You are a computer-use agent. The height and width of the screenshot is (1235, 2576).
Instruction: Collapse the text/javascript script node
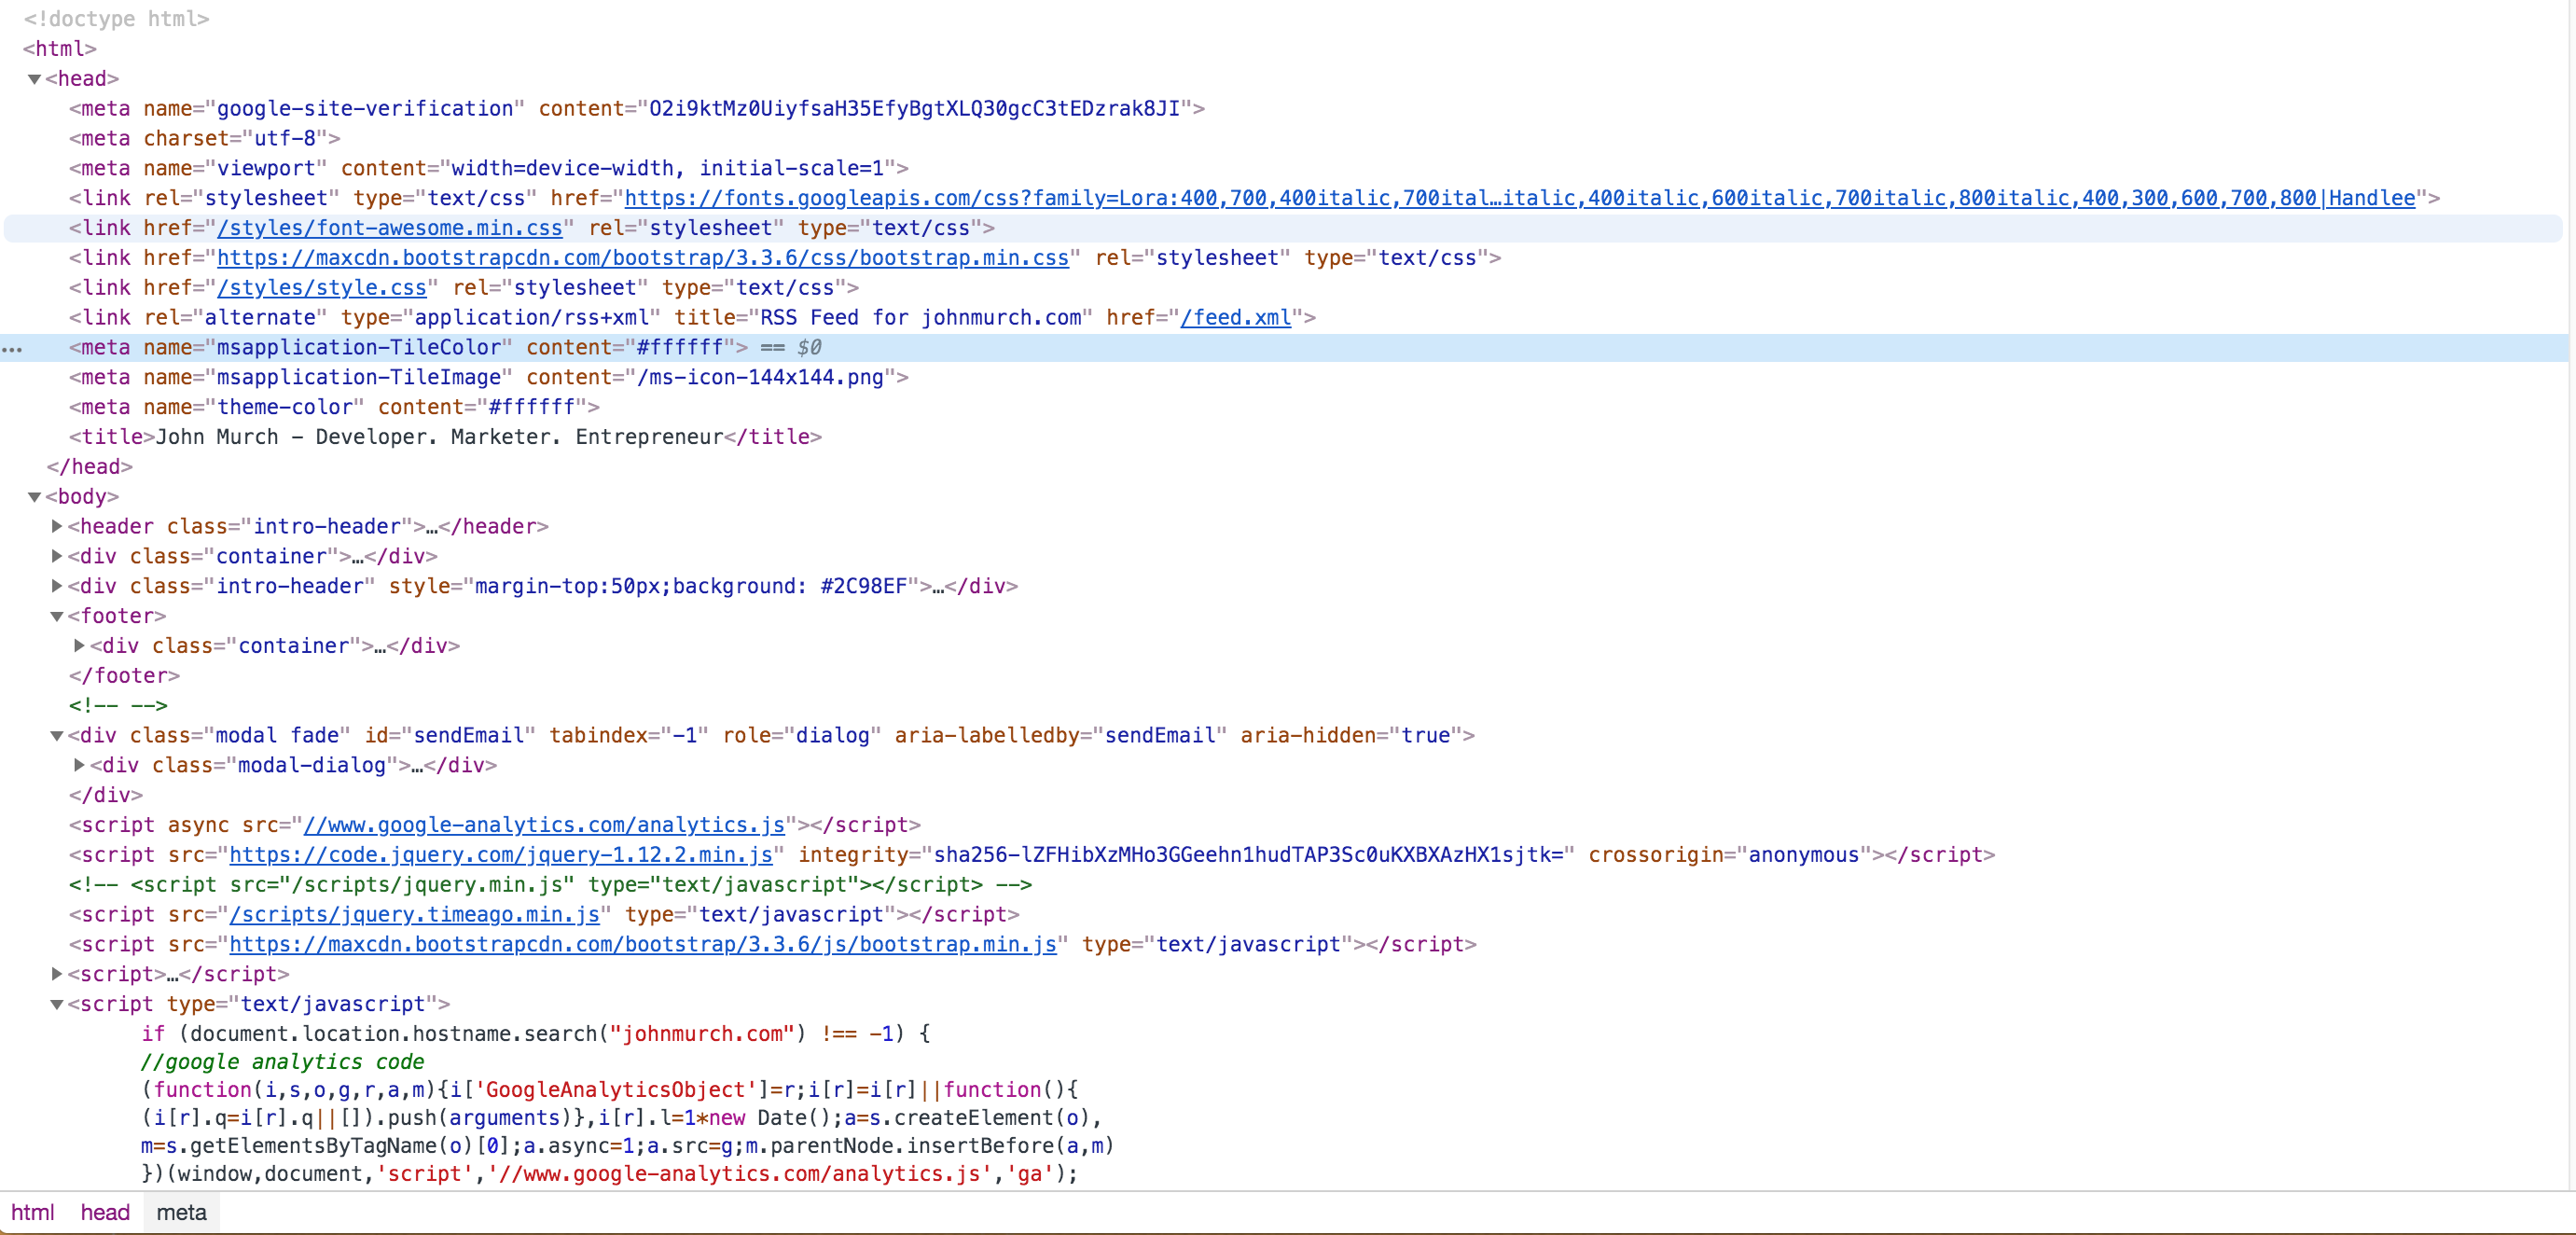click(57, 1004)
